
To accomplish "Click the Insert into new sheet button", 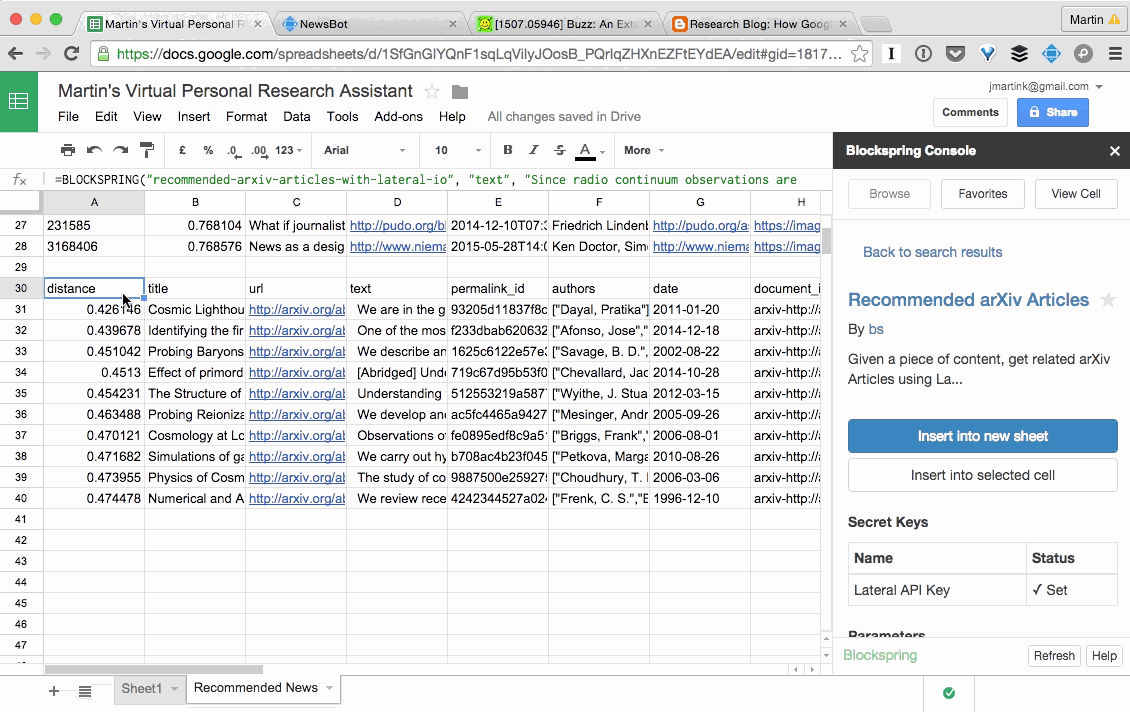I will click(982, 436).
